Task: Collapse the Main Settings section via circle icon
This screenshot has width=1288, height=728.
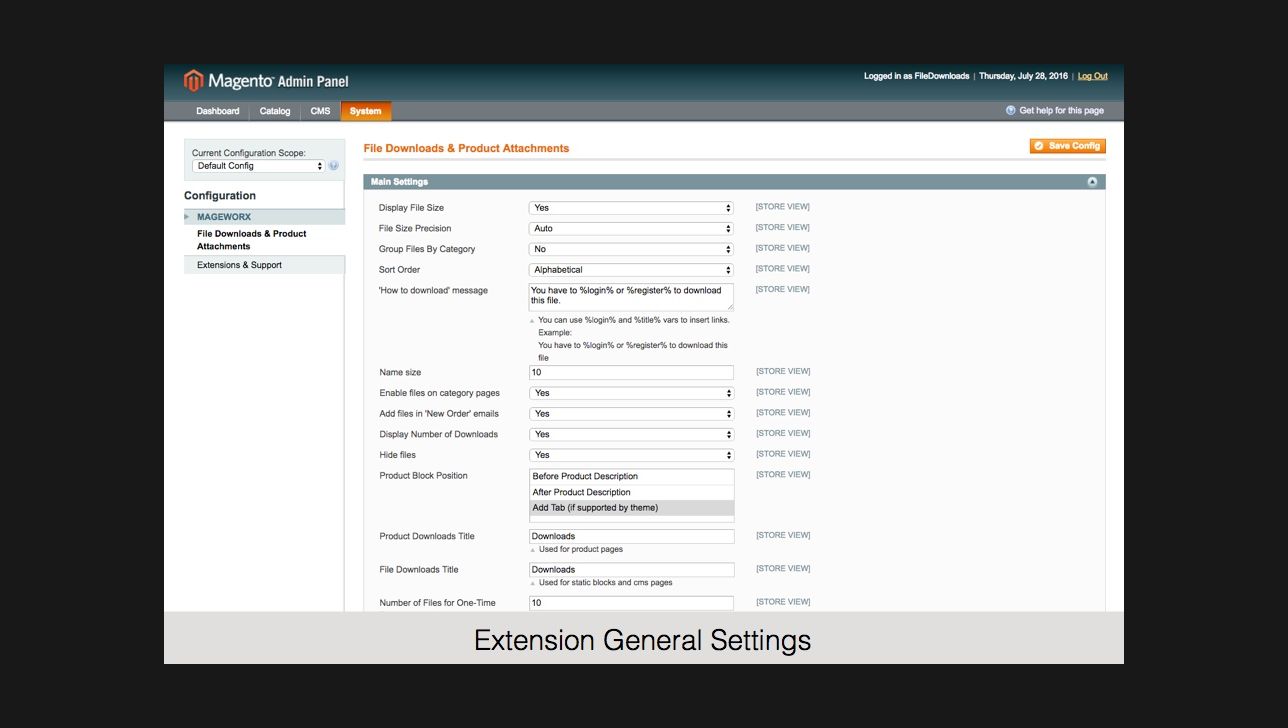Action: tap(1093, 181)
